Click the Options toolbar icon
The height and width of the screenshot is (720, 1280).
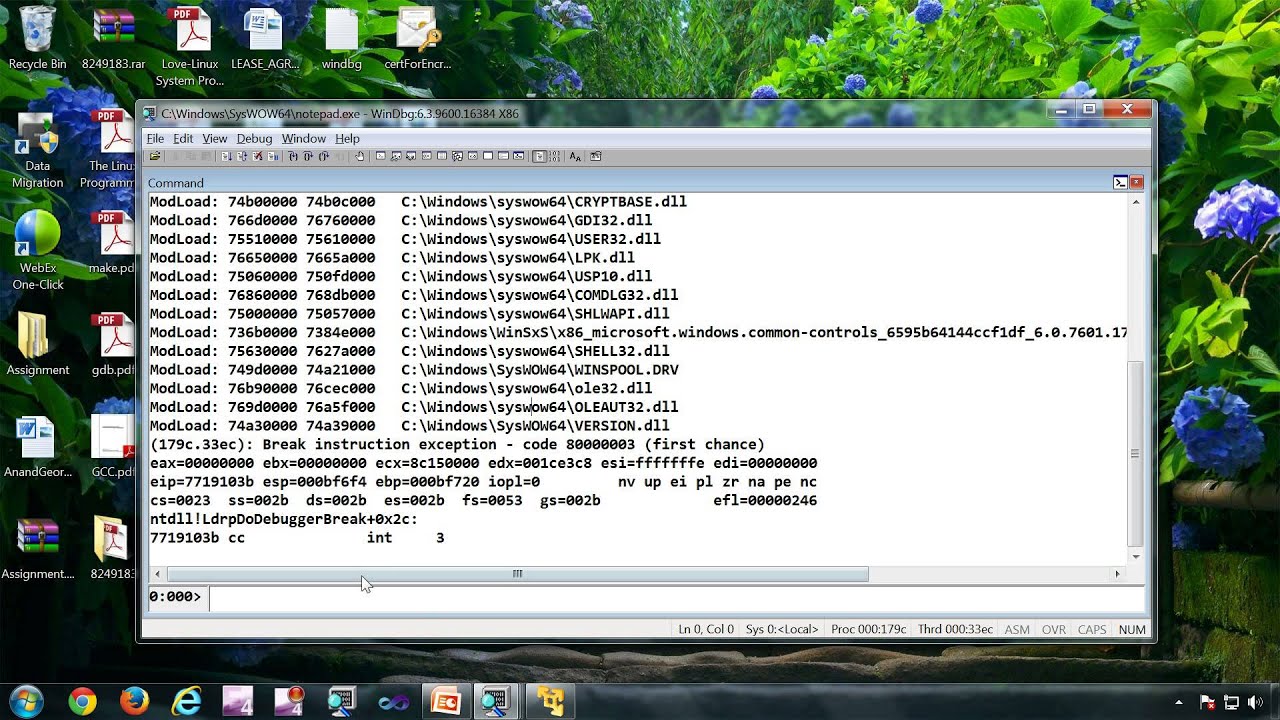(596, 156)
